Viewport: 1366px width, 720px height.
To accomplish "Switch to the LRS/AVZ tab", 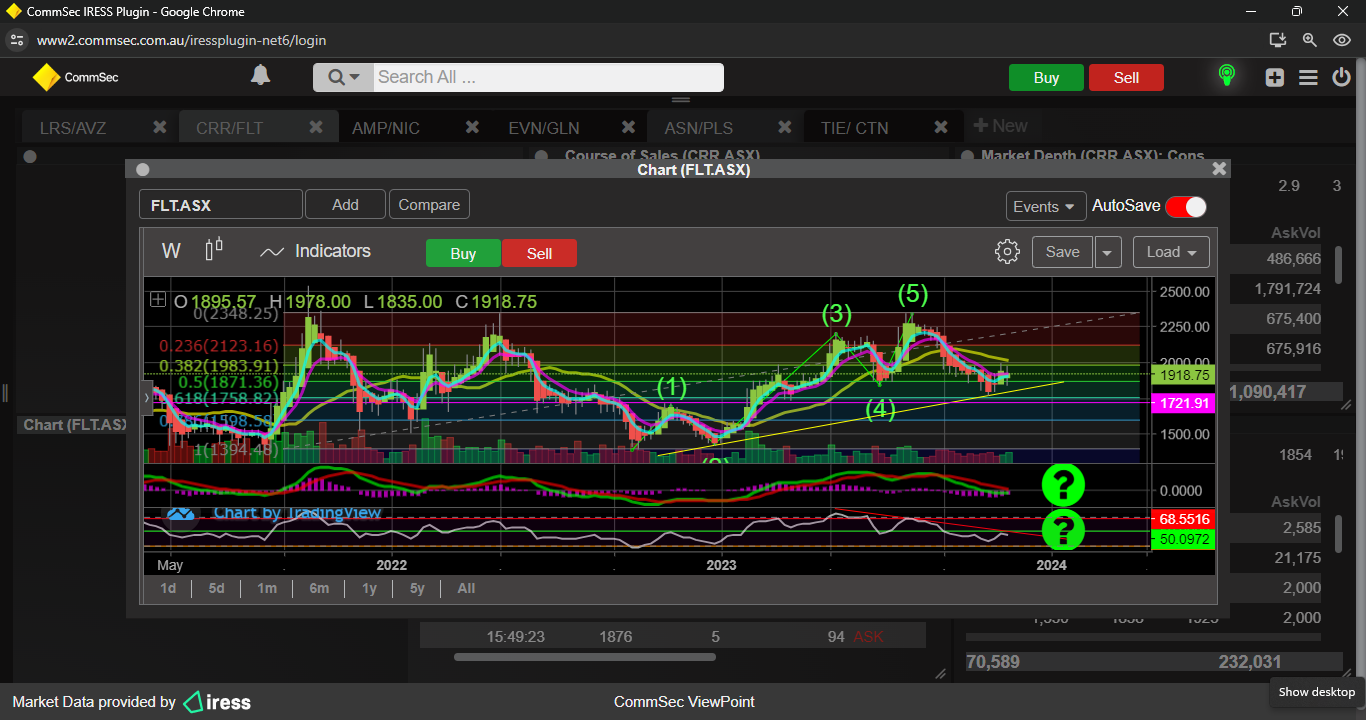I will [x=73, y=128].
